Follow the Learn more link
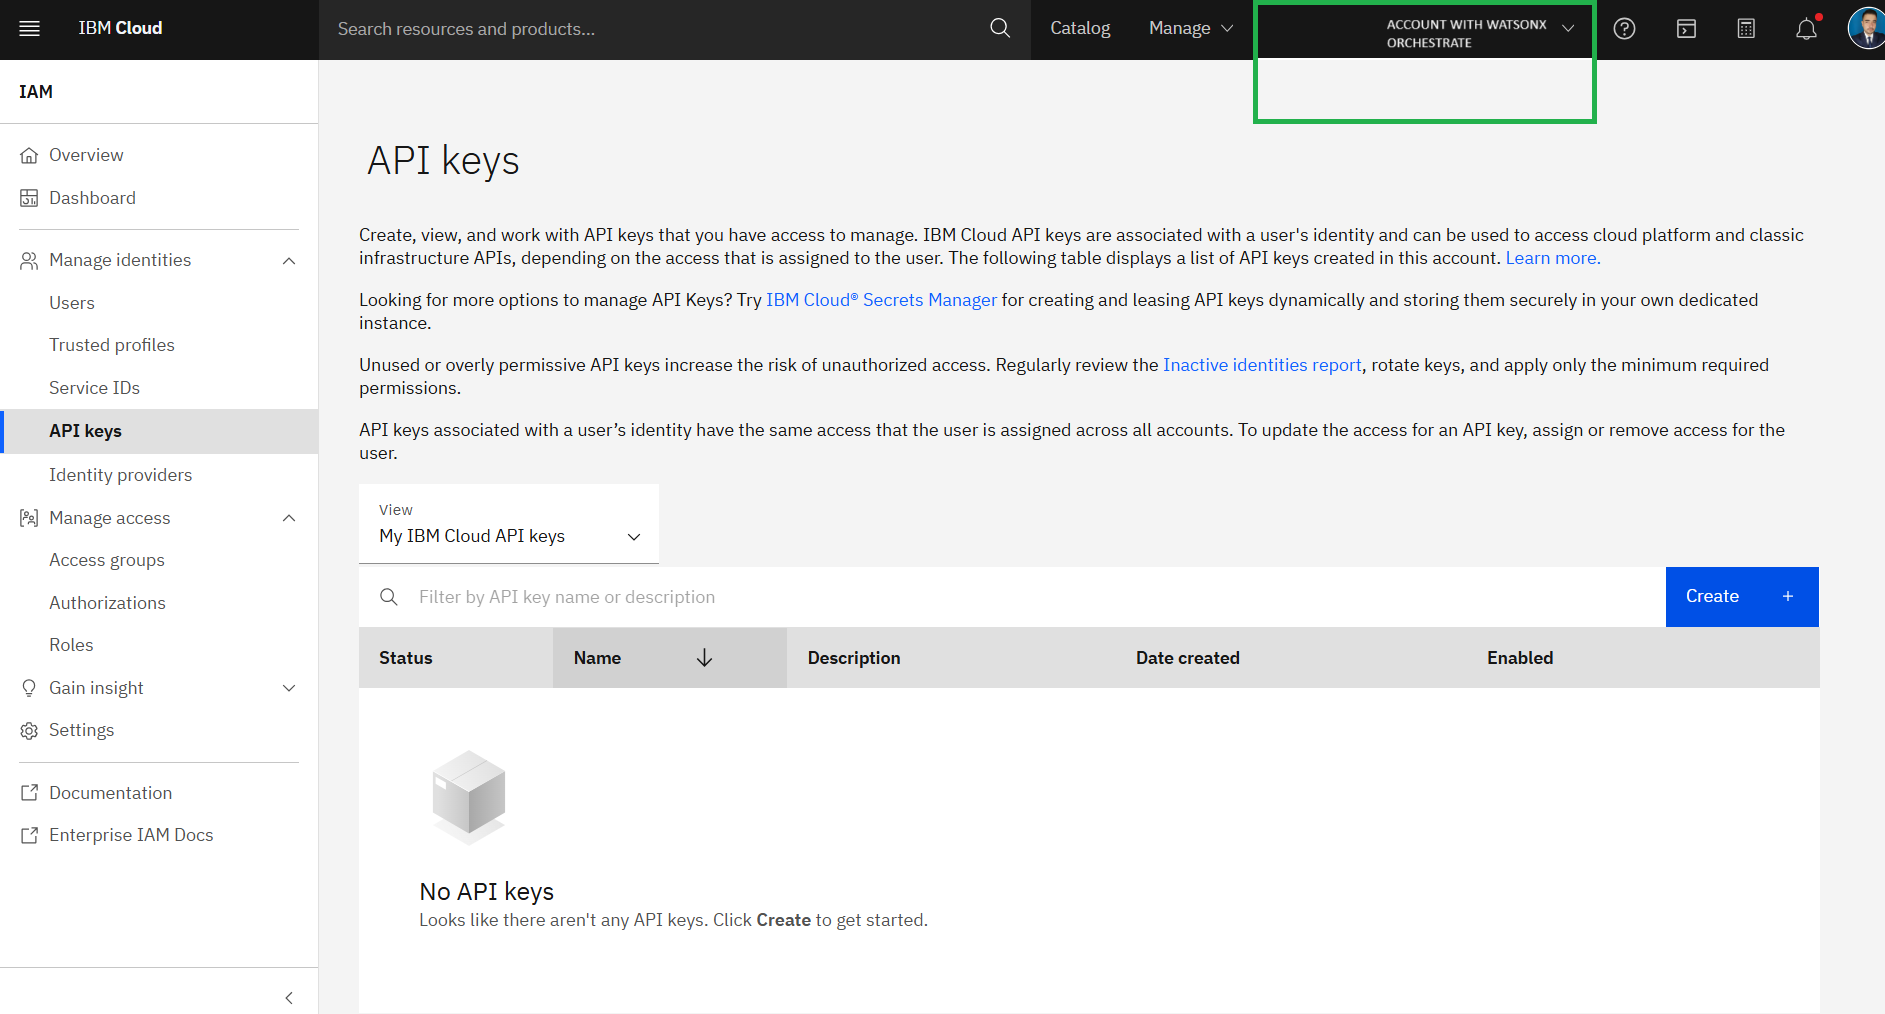 [1552, 258]
